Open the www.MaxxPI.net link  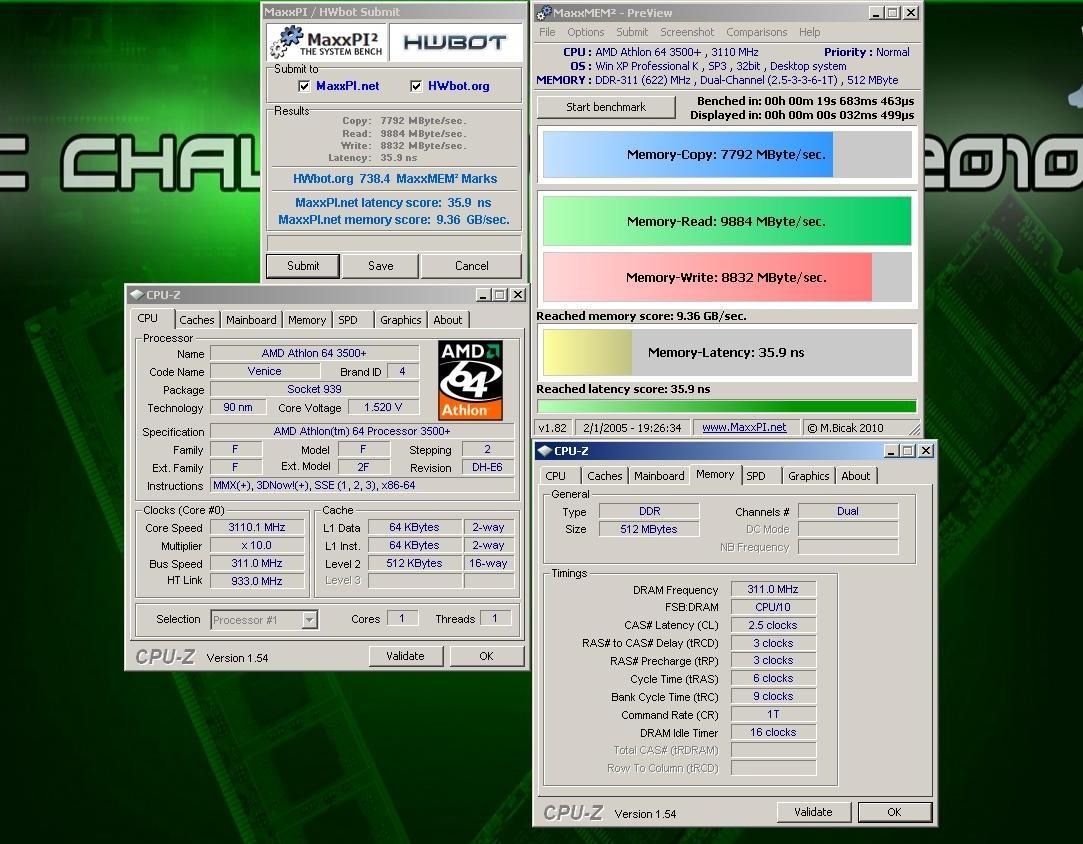(x=744, y=428)
